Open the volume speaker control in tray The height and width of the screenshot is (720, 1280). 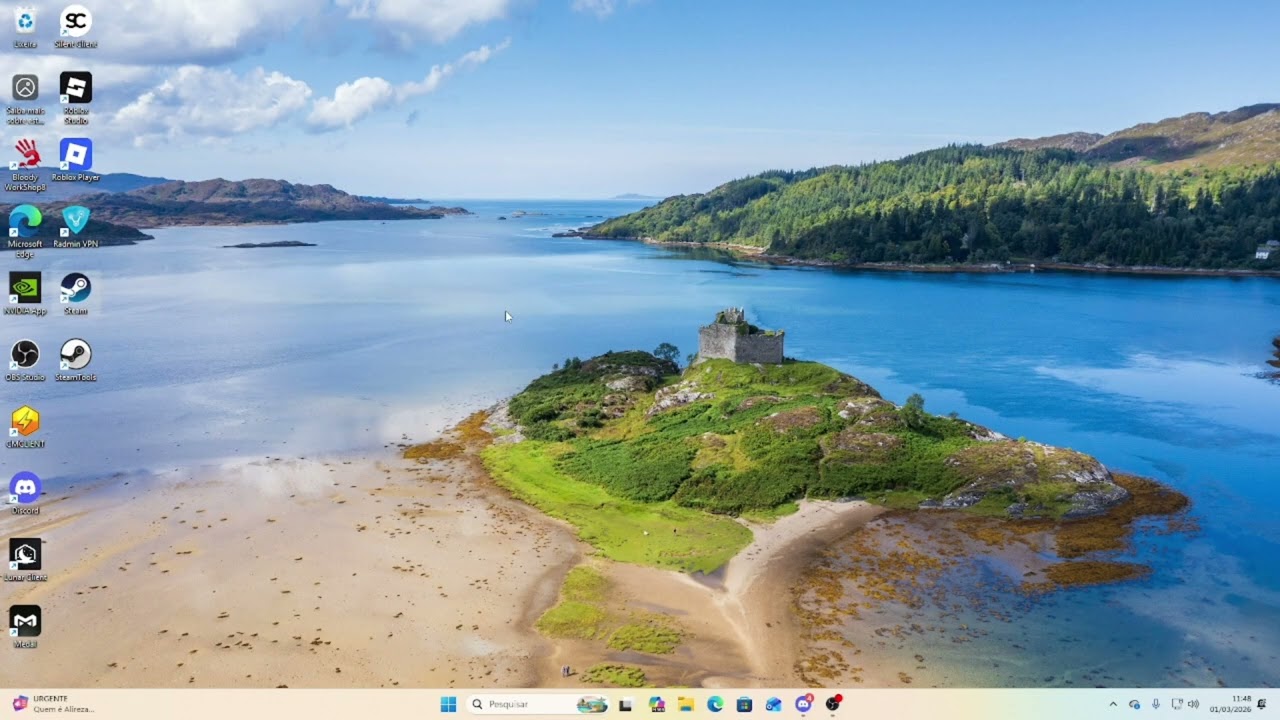click(x=1193, y=704)
